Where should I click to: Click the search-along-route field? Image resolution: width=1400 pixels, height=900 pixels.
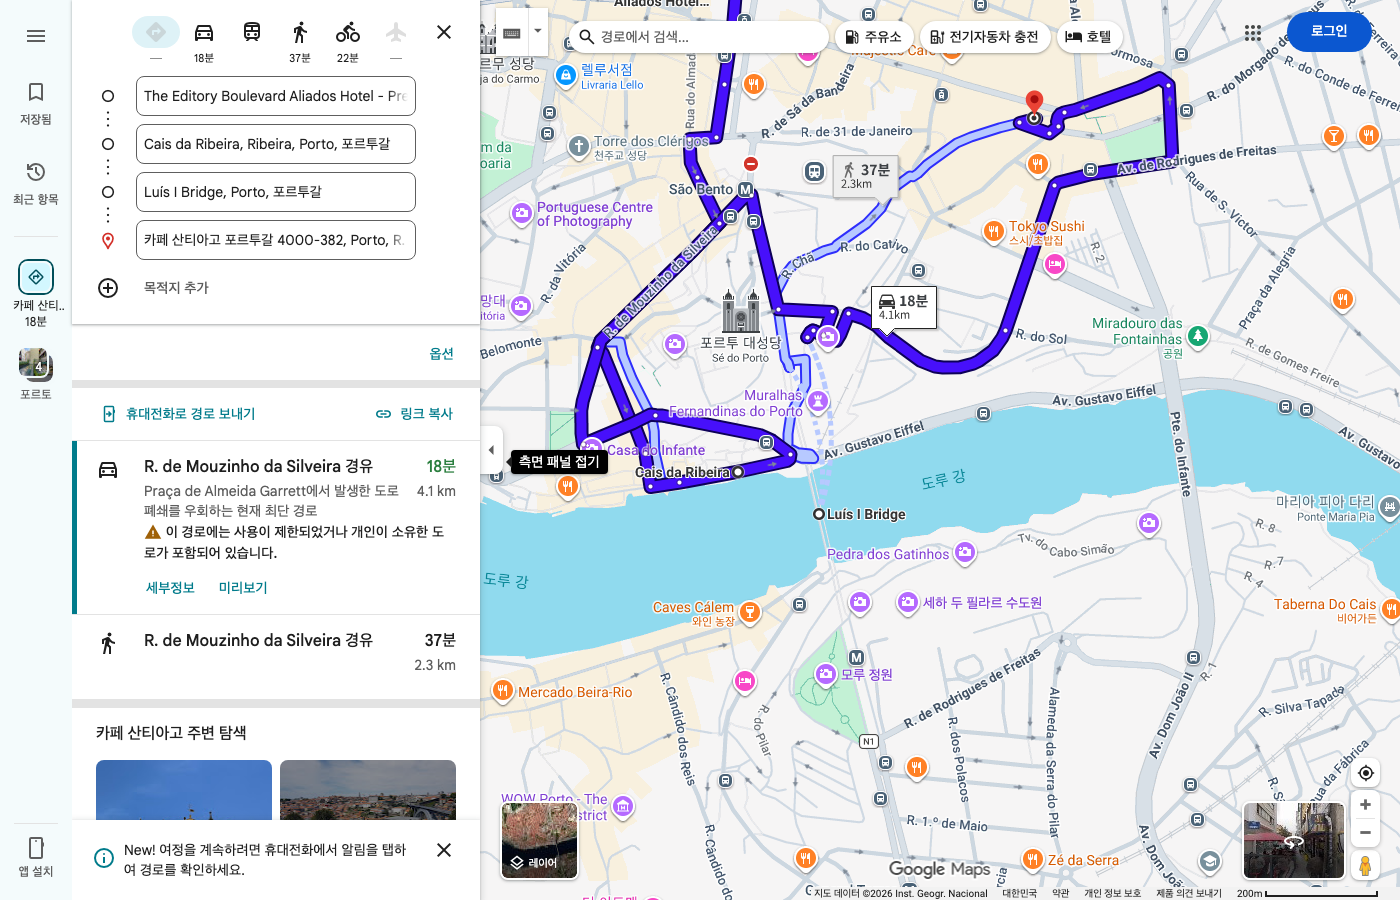[x=700, y=37]
